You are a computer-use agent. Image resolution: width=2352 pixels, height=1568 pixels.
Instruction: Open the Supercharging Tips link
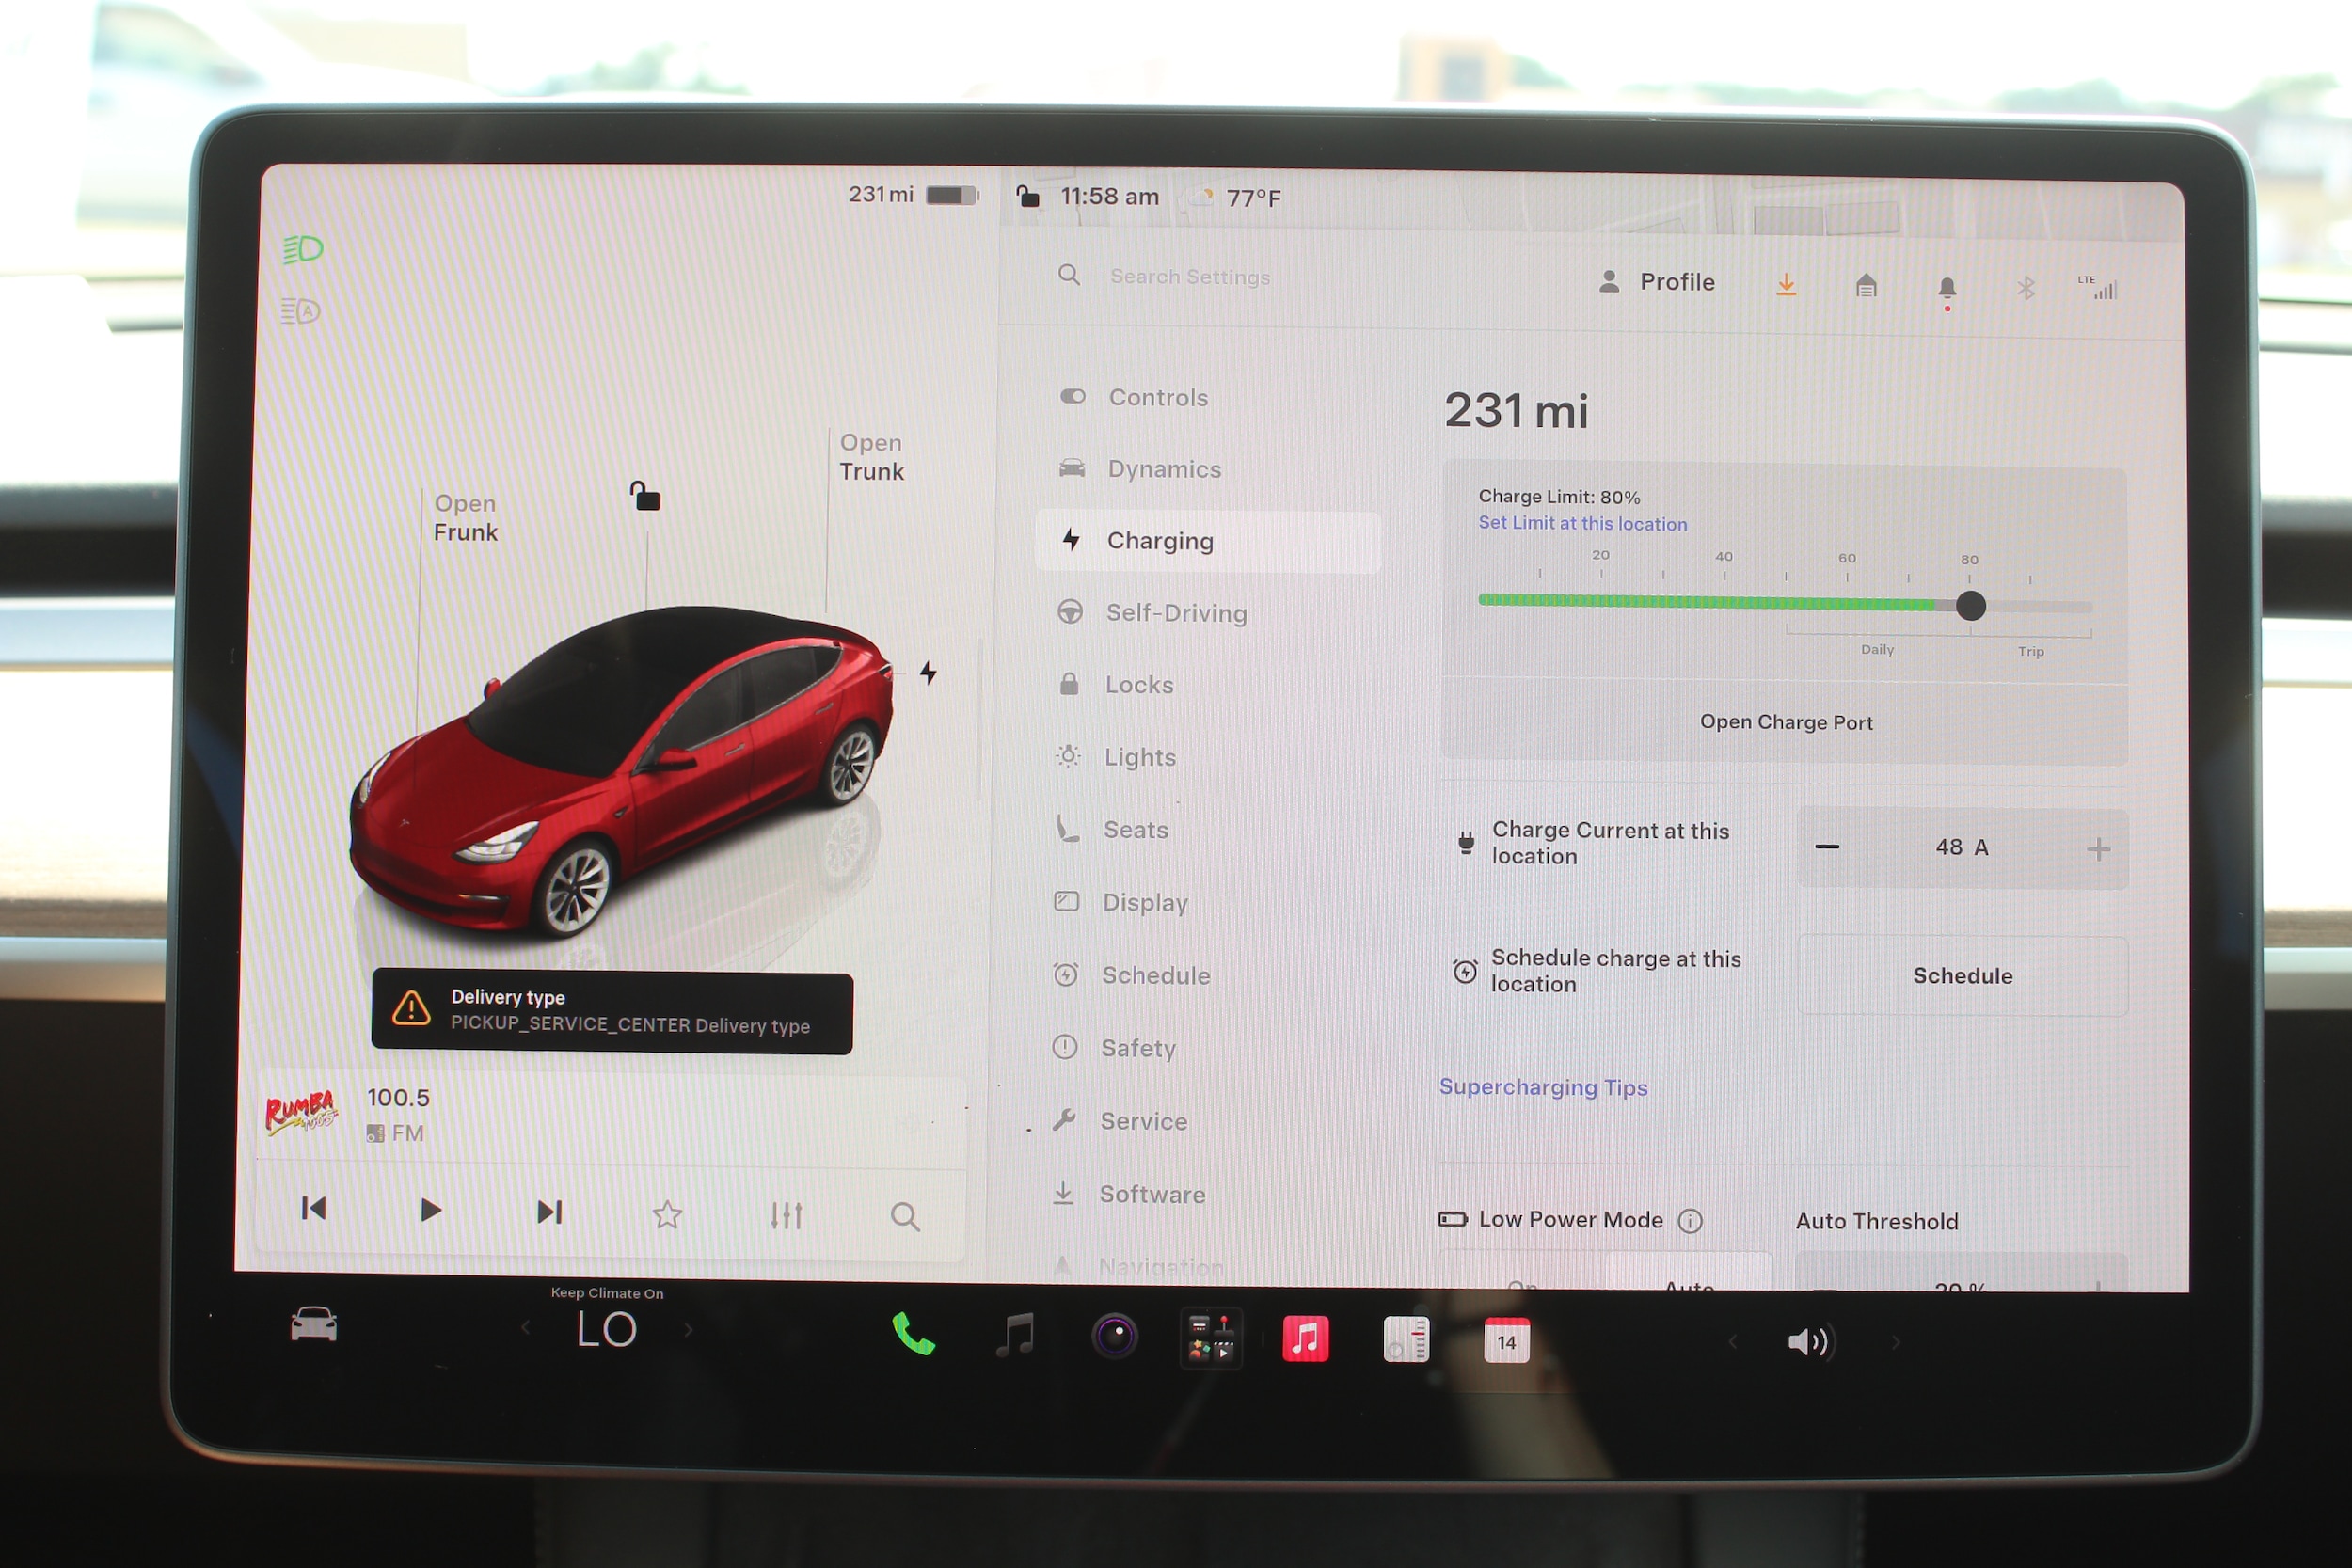click(1543, 1087)
